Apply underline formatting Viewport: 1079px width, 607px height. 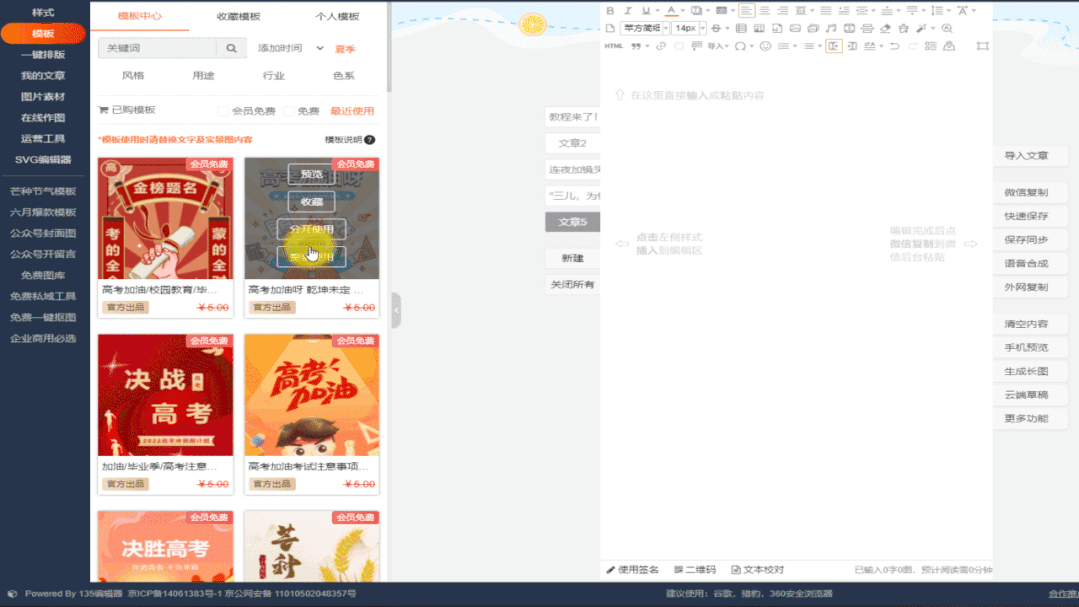[x=645, y=10]
